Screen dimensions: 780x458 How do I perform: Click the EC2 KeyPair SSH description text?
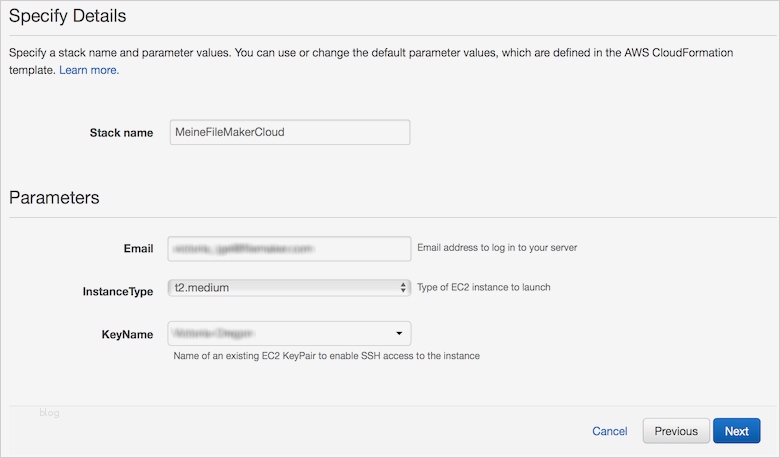(326, 355)
